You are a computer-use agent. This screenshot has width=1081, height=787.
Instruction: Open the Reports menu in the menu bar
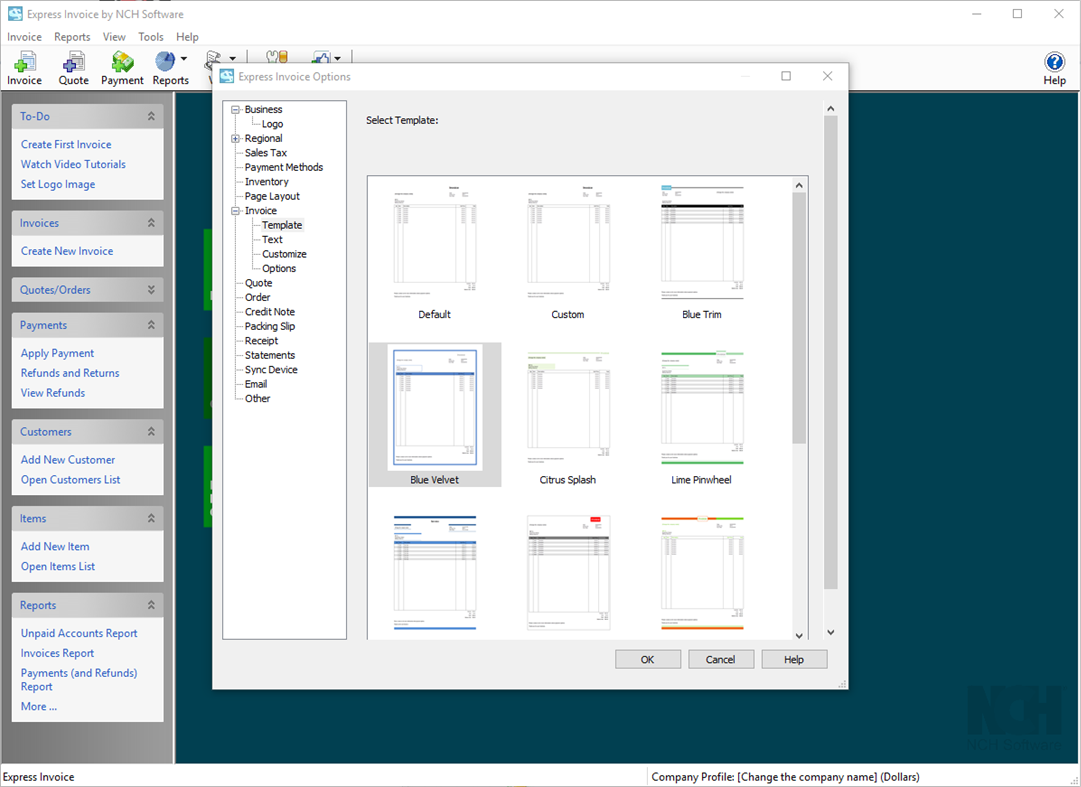(x=72, y=36)
